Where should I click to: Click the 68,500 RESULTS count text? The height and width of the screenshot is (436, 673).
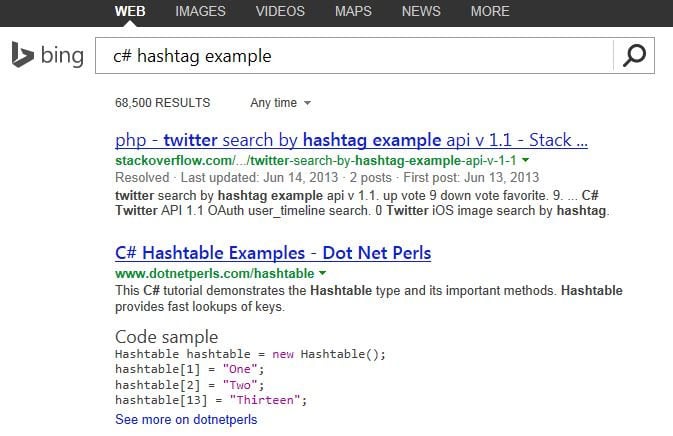163,103
